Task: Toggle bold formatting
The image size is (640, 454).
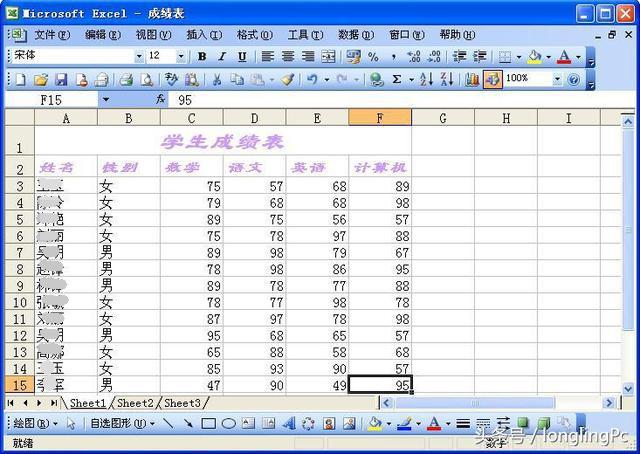Action: [x=202, y=56]
